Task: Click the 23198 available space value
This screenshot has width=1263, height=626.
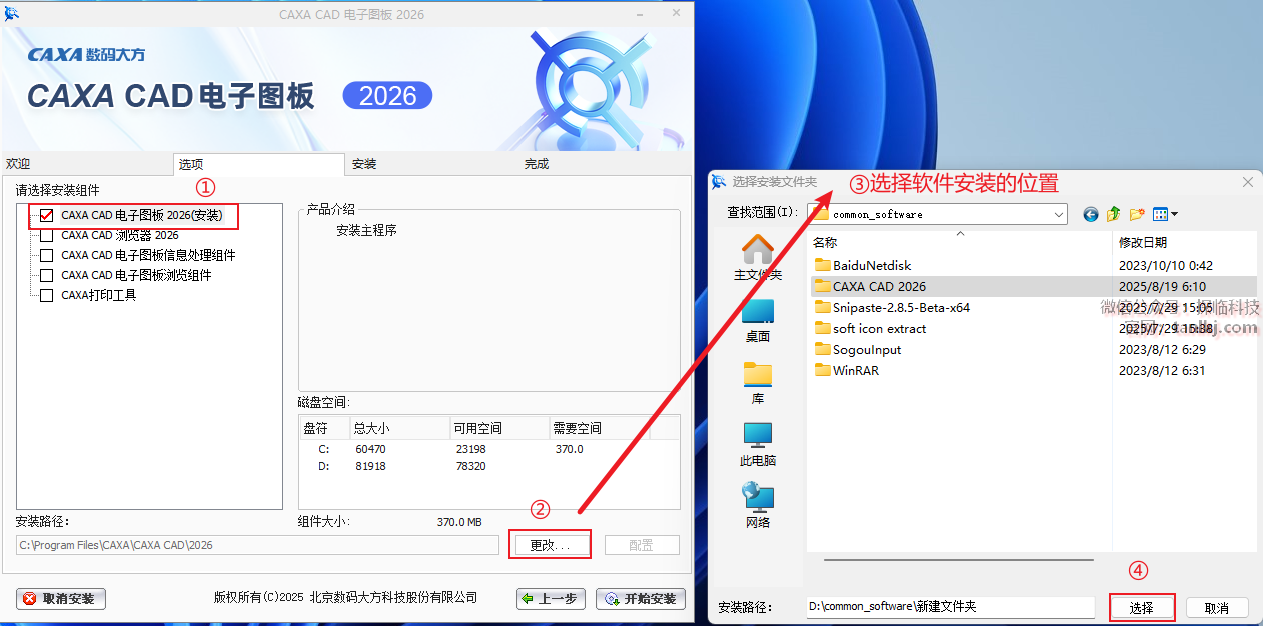Action: [x=469, y=449]
